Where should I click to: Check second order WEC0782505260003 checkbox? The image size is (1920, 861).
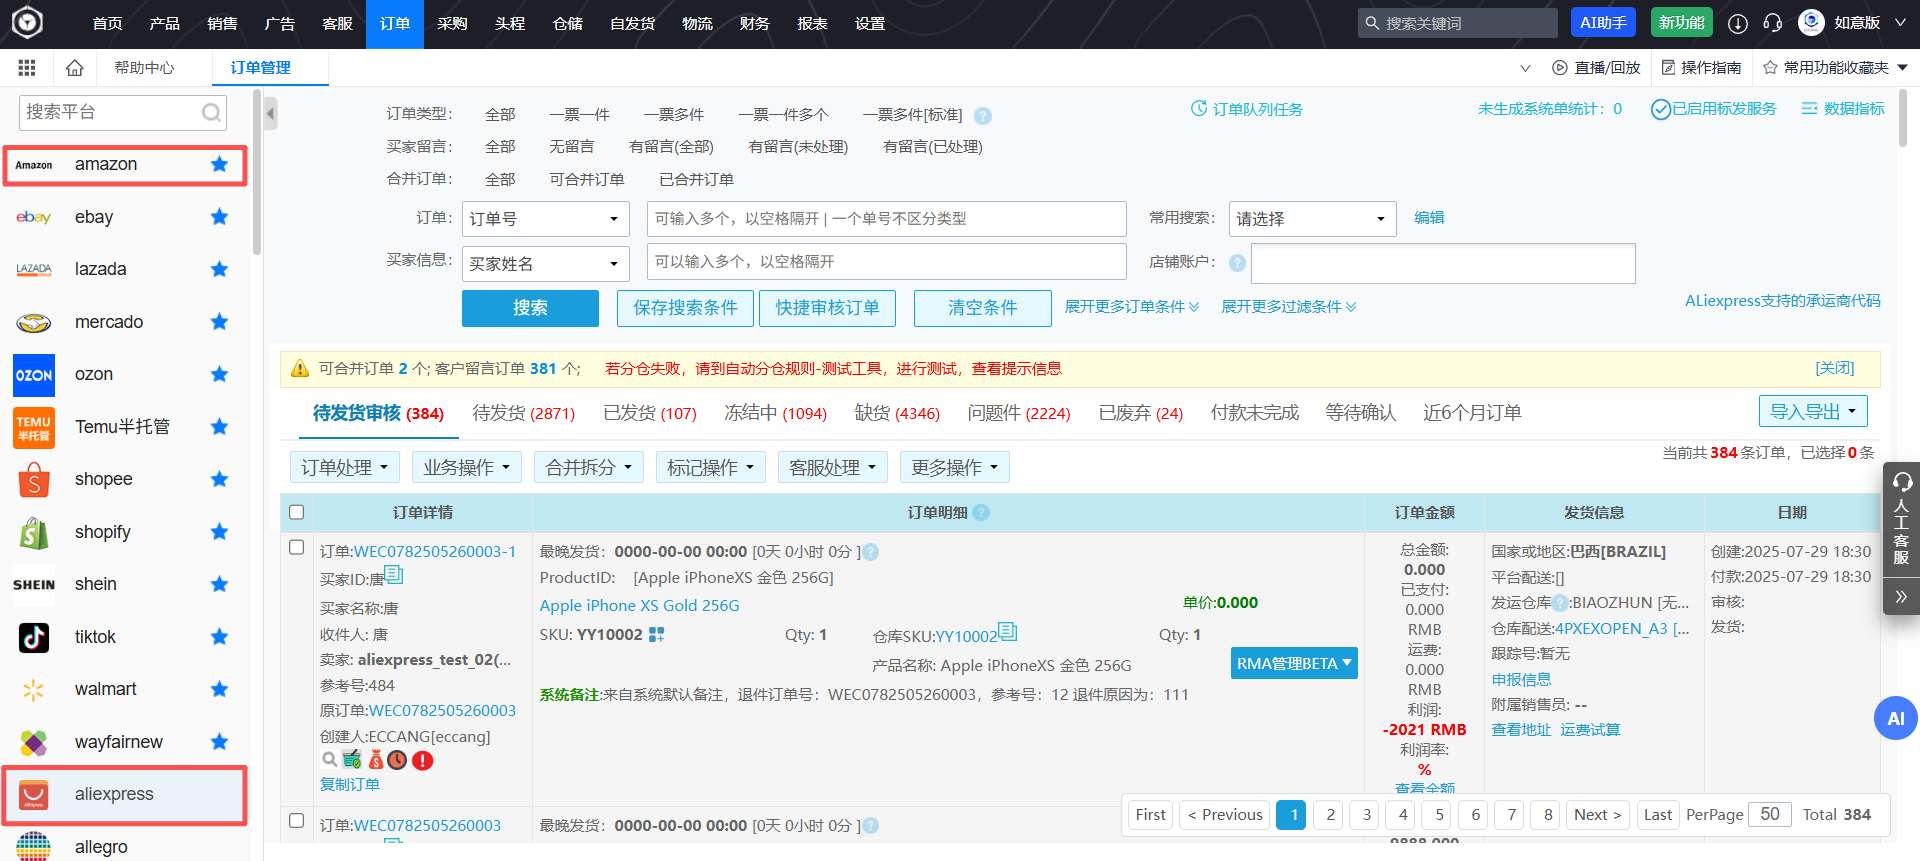pyautogui.click(x=296, y=820)
